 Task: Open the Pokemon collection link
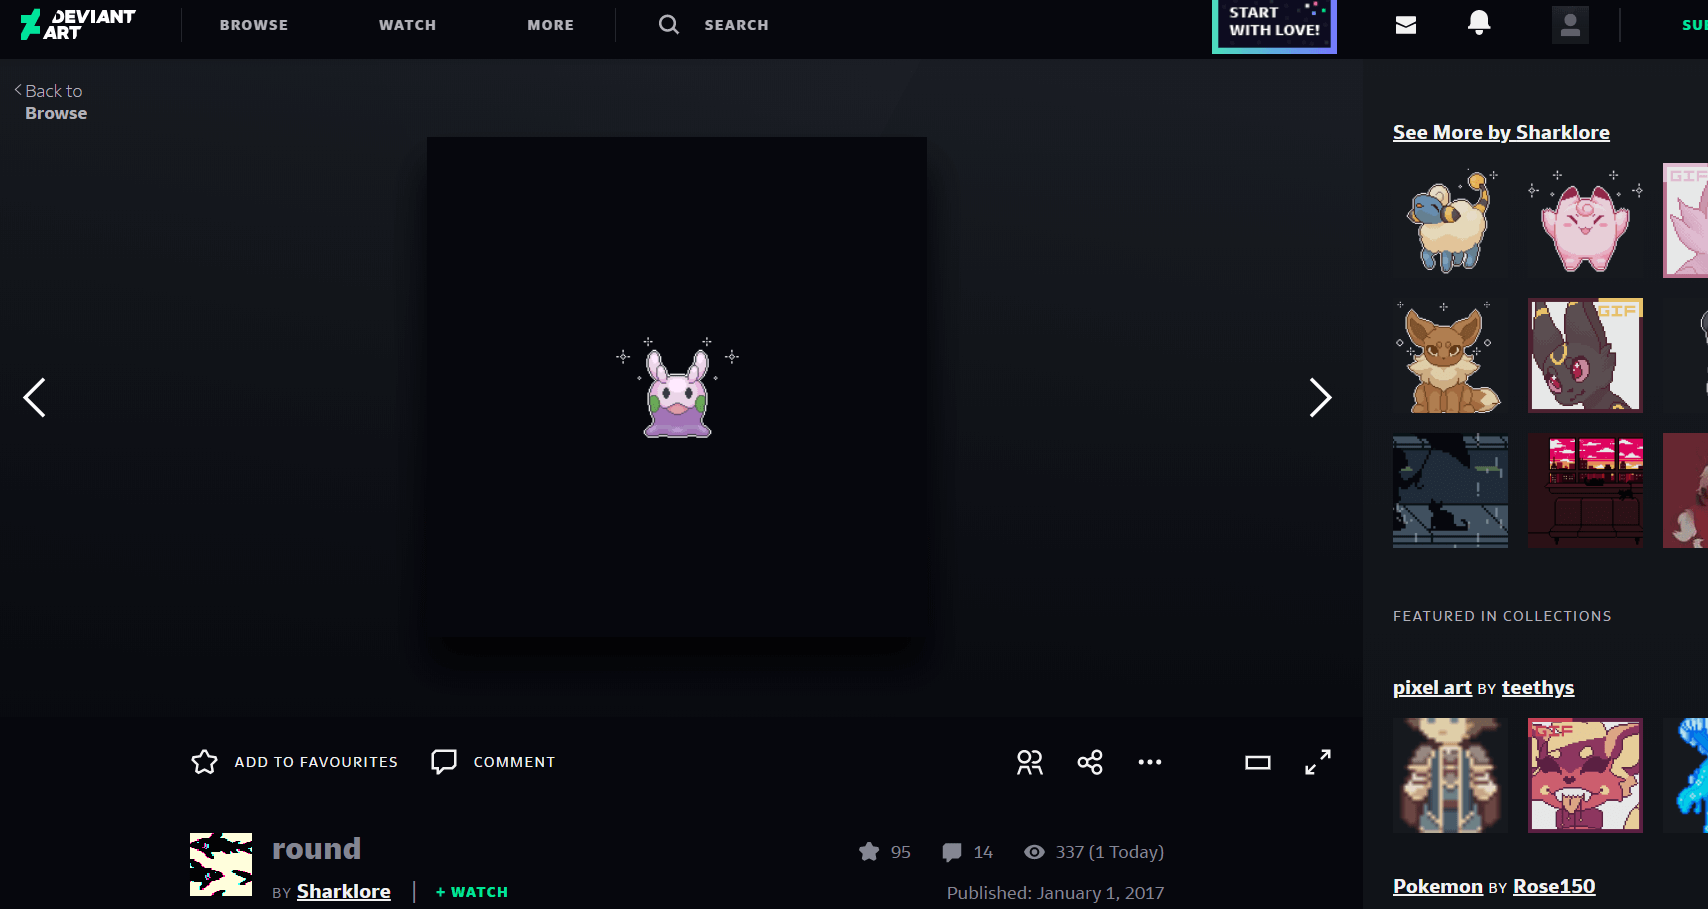click(1438, 886)
